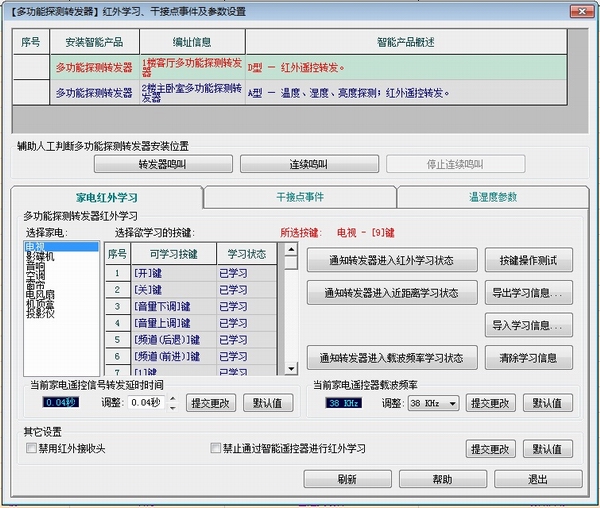The width and height of the screenshot is (600, 508).
Task: Click the delay time stepper up arrow
Action: [171, 398]
